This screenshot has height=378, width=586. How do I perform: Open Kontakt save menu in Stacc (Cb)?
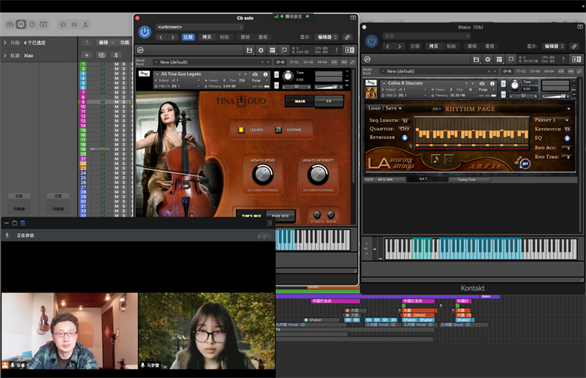pyautogui.click(x=476, y=59)
